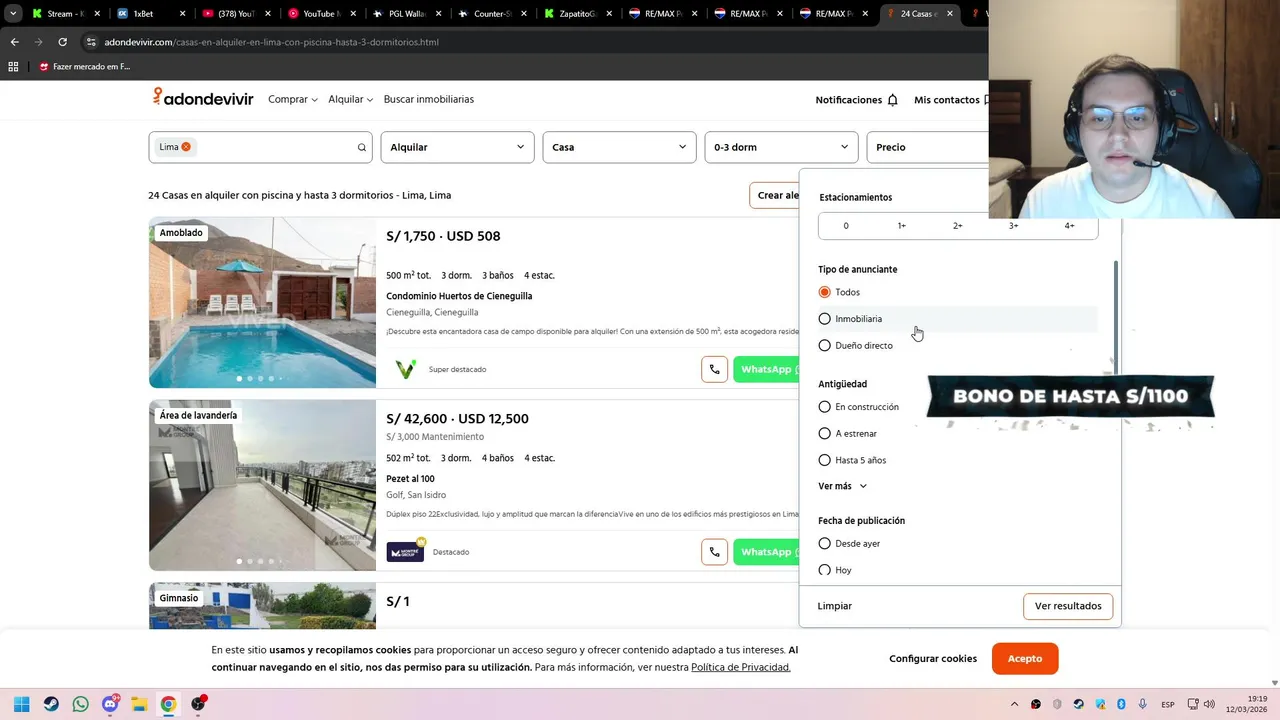
Task: Open Windows Start menu
Action: point(22,704)
